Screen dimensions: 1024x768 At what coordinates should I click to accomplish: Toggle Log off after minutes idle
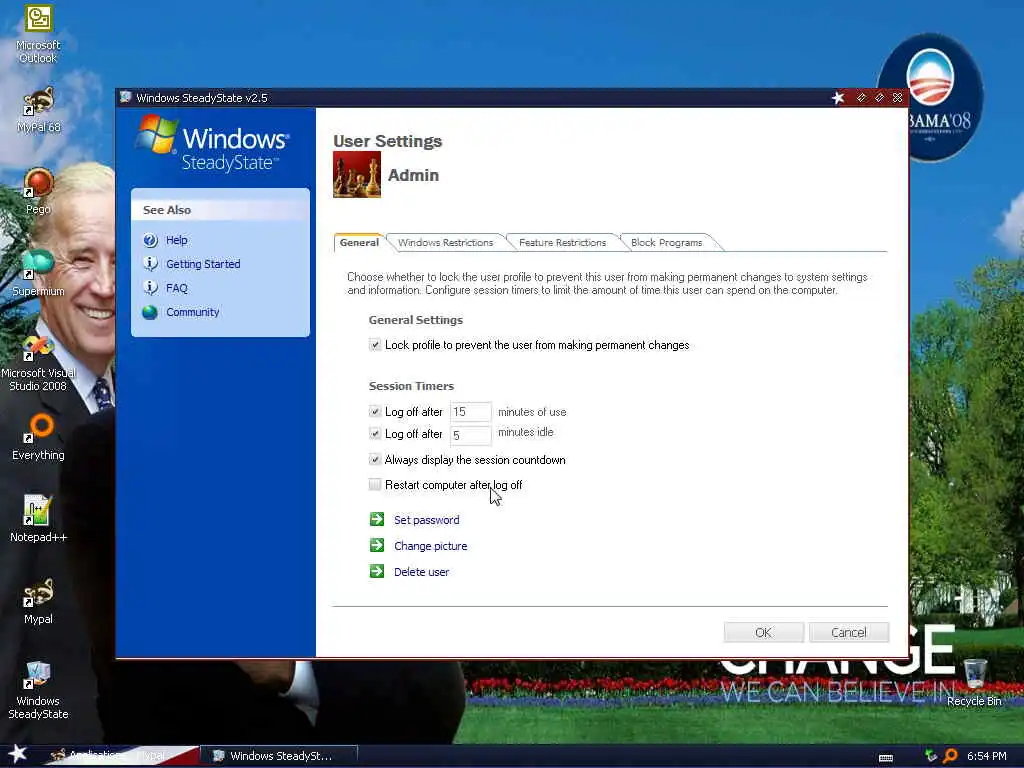pos(374,434)
